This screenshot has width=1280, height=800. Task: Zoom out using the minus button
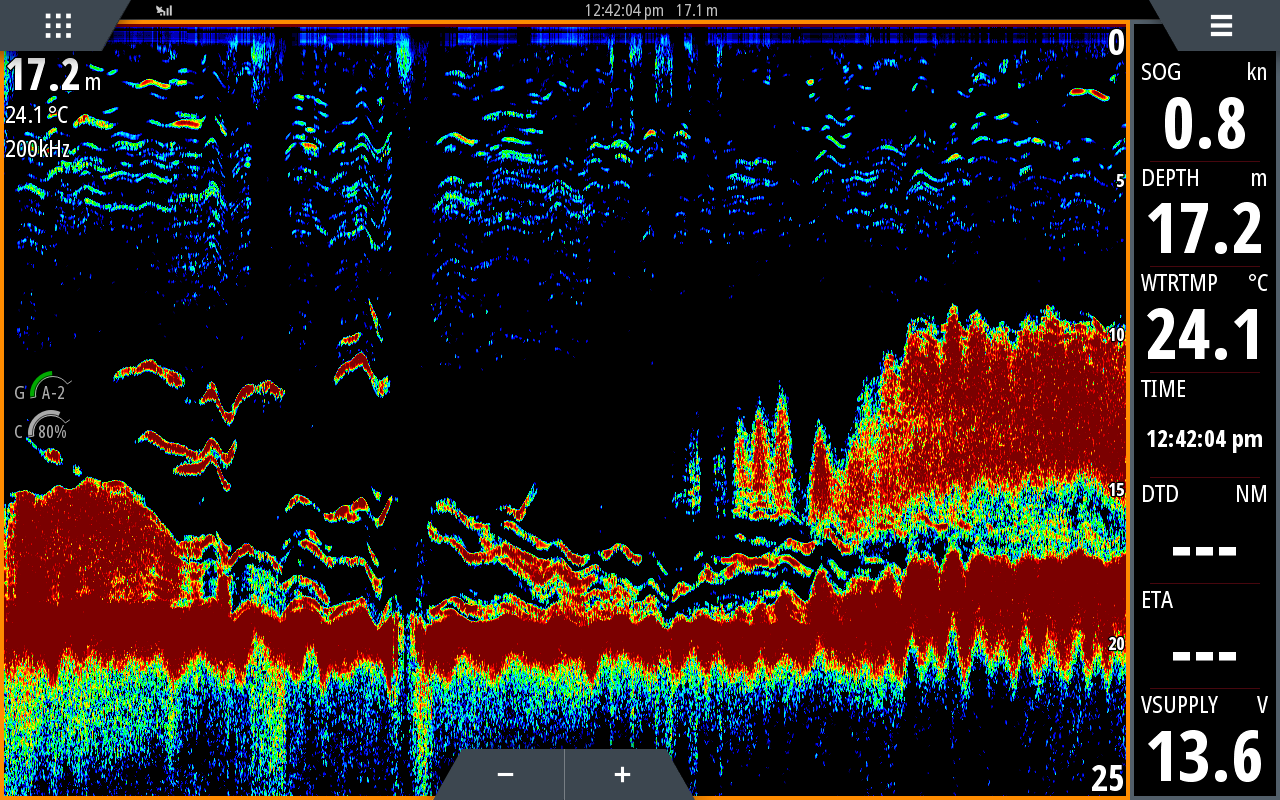point(505,775)
